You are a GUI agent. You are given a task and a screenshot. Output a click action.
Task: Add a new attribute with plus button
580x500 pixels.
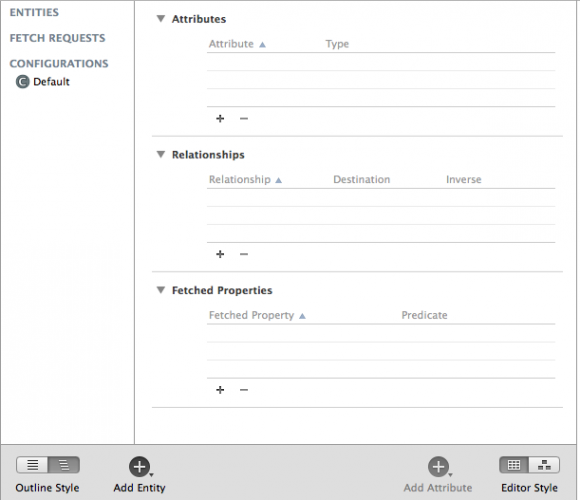(220, 118)
